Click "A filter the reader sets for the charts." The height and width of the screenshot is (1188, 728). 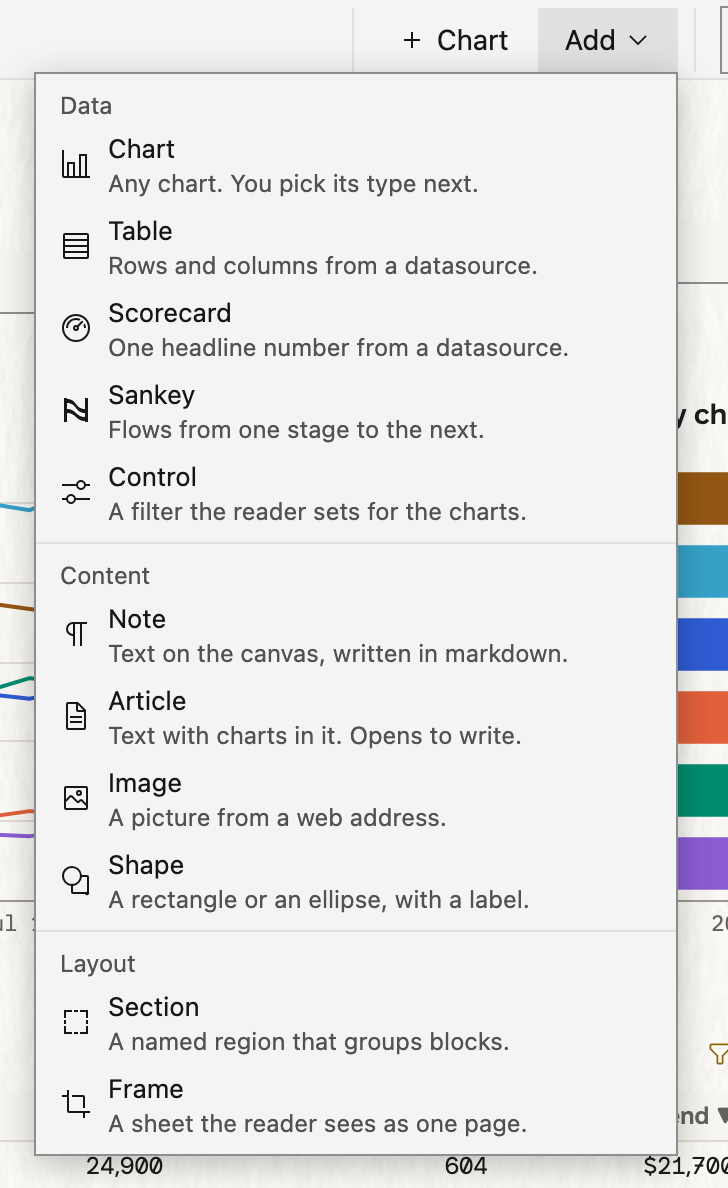pos(317,511)
